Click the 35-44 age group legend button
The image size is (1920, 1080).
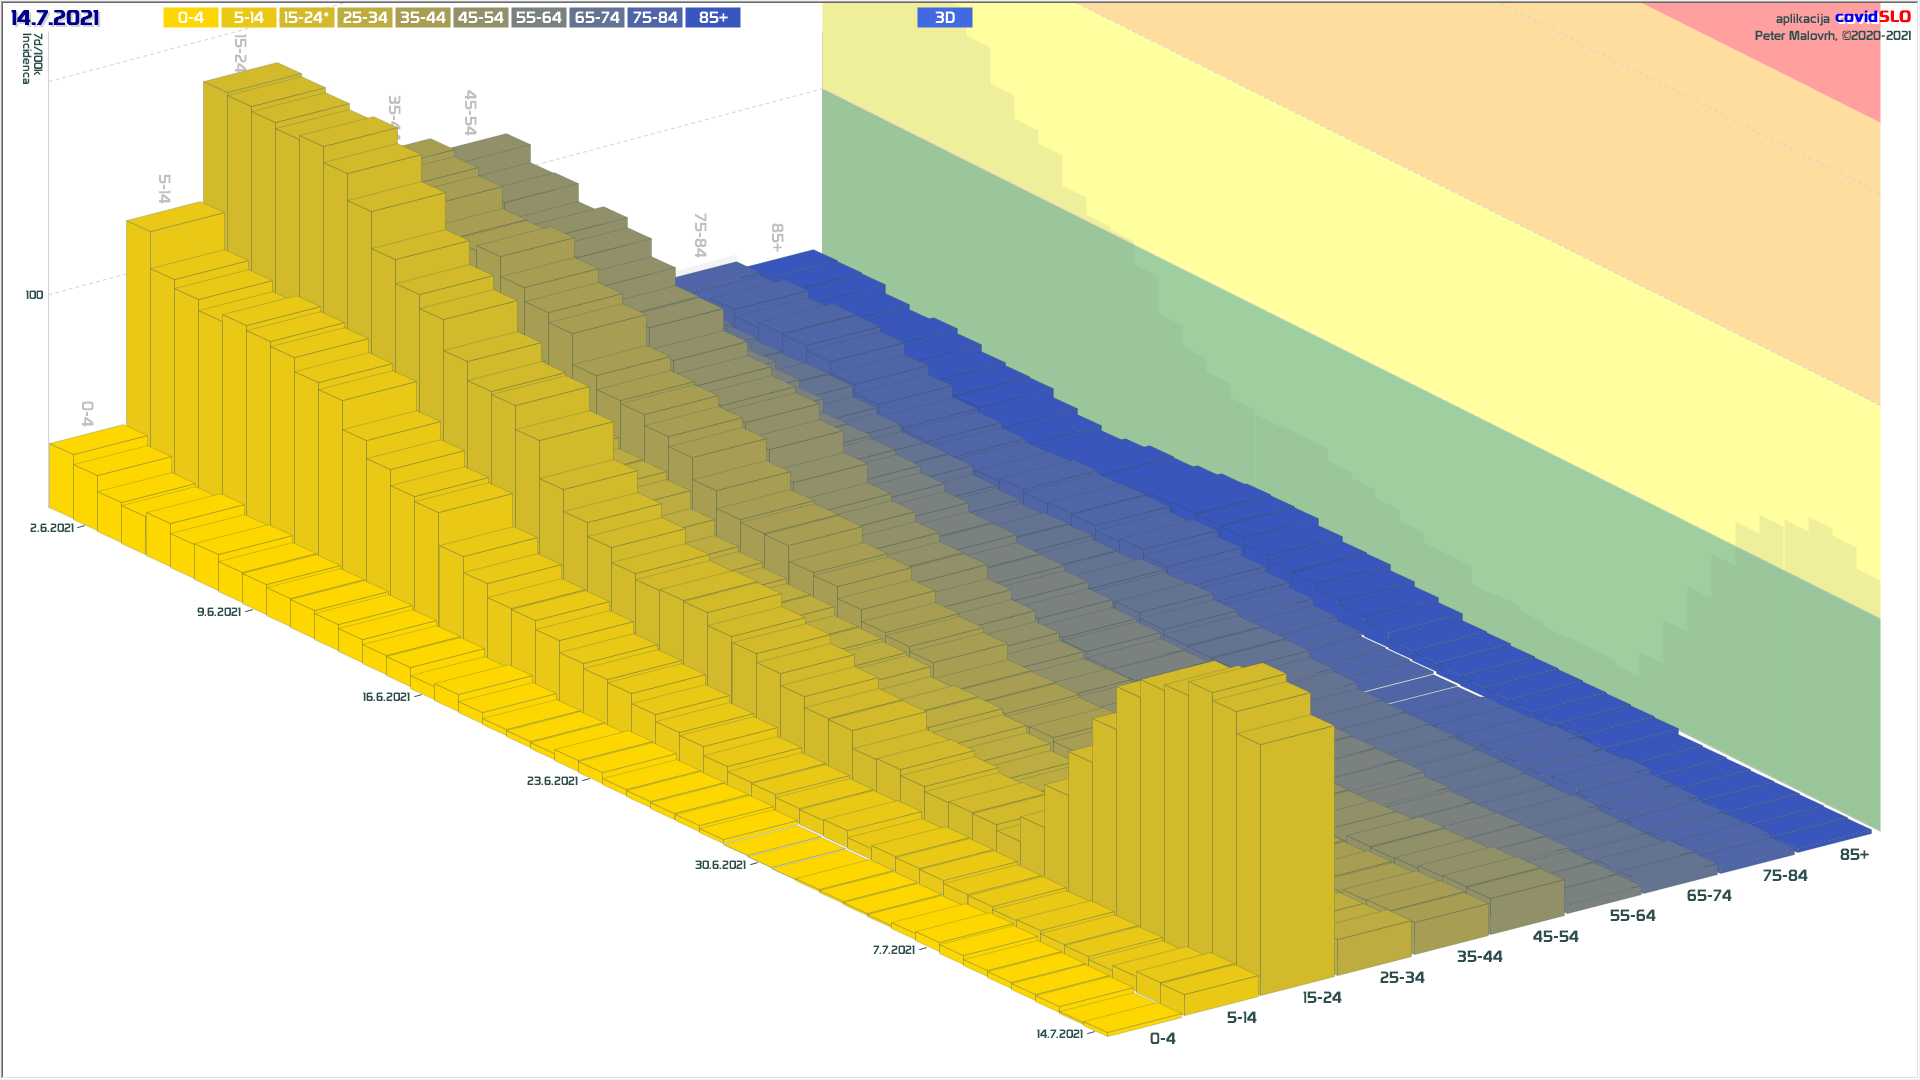click(422, 18)
